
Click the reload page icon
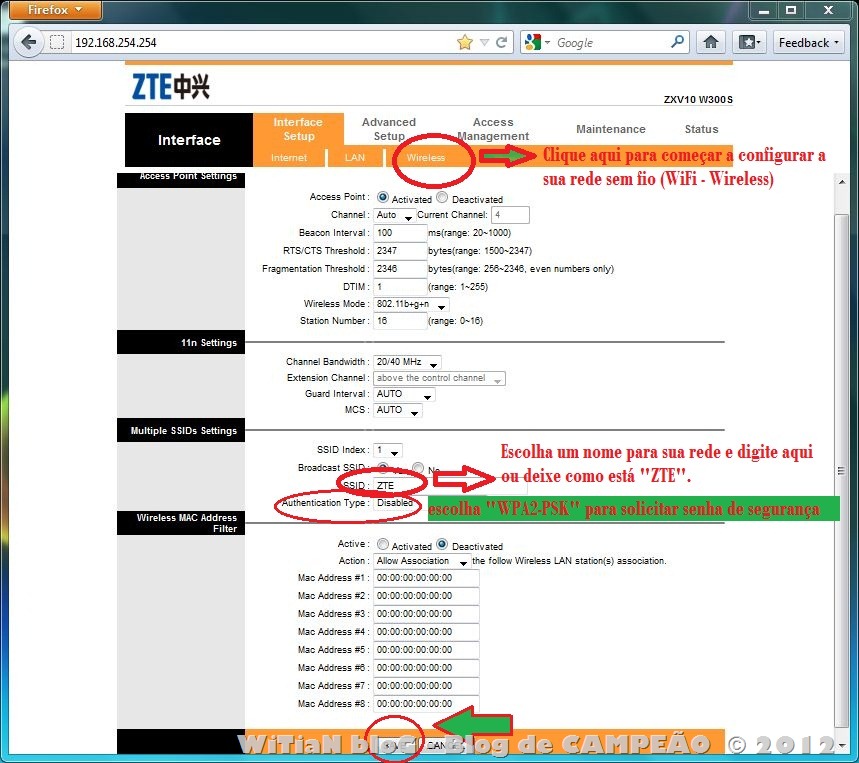[x=501, y=42]
